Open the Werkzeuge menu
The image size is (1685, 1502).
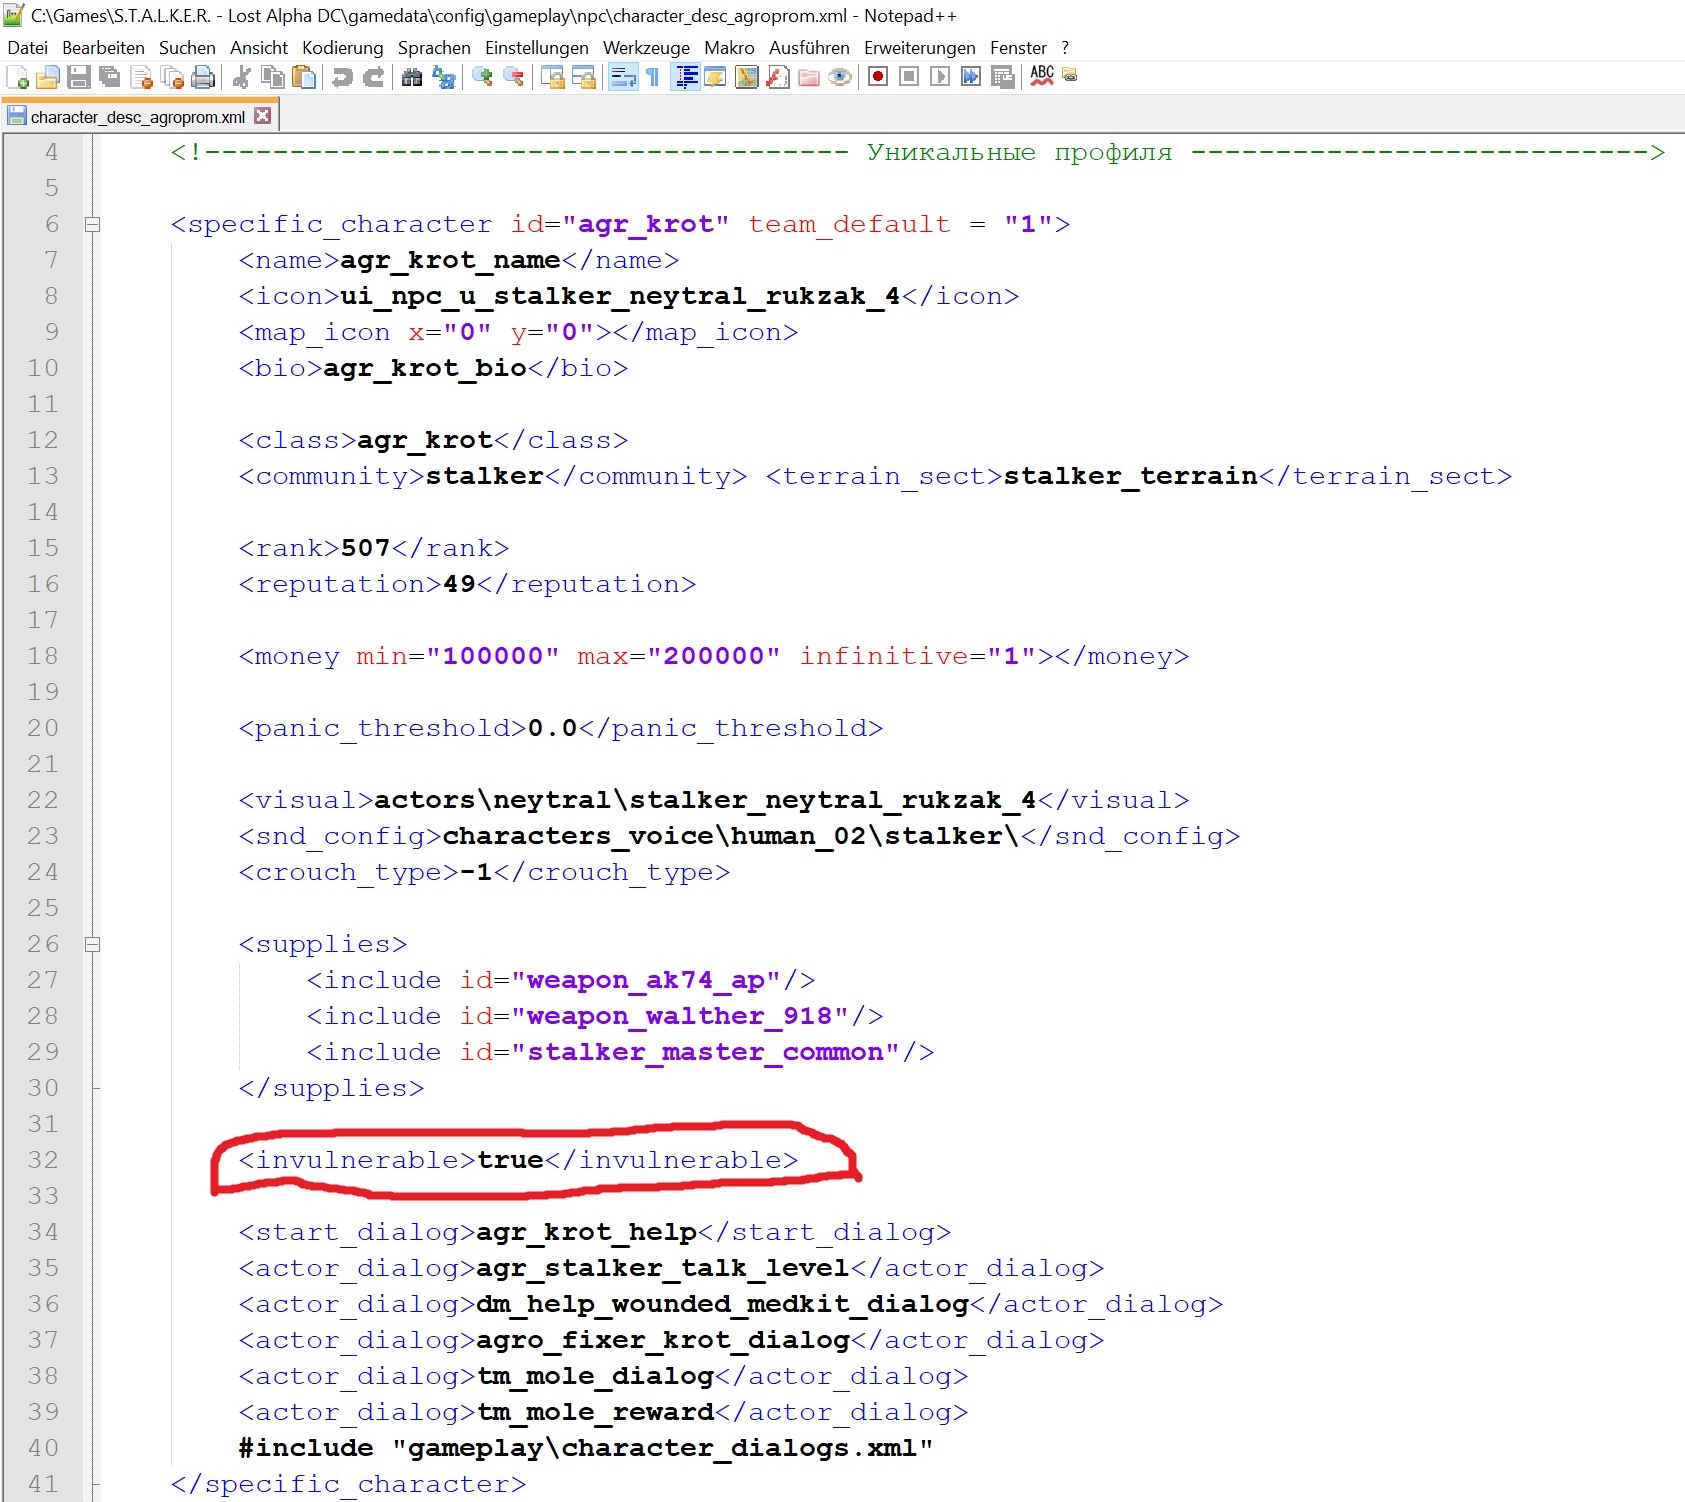tap(646, 47)
